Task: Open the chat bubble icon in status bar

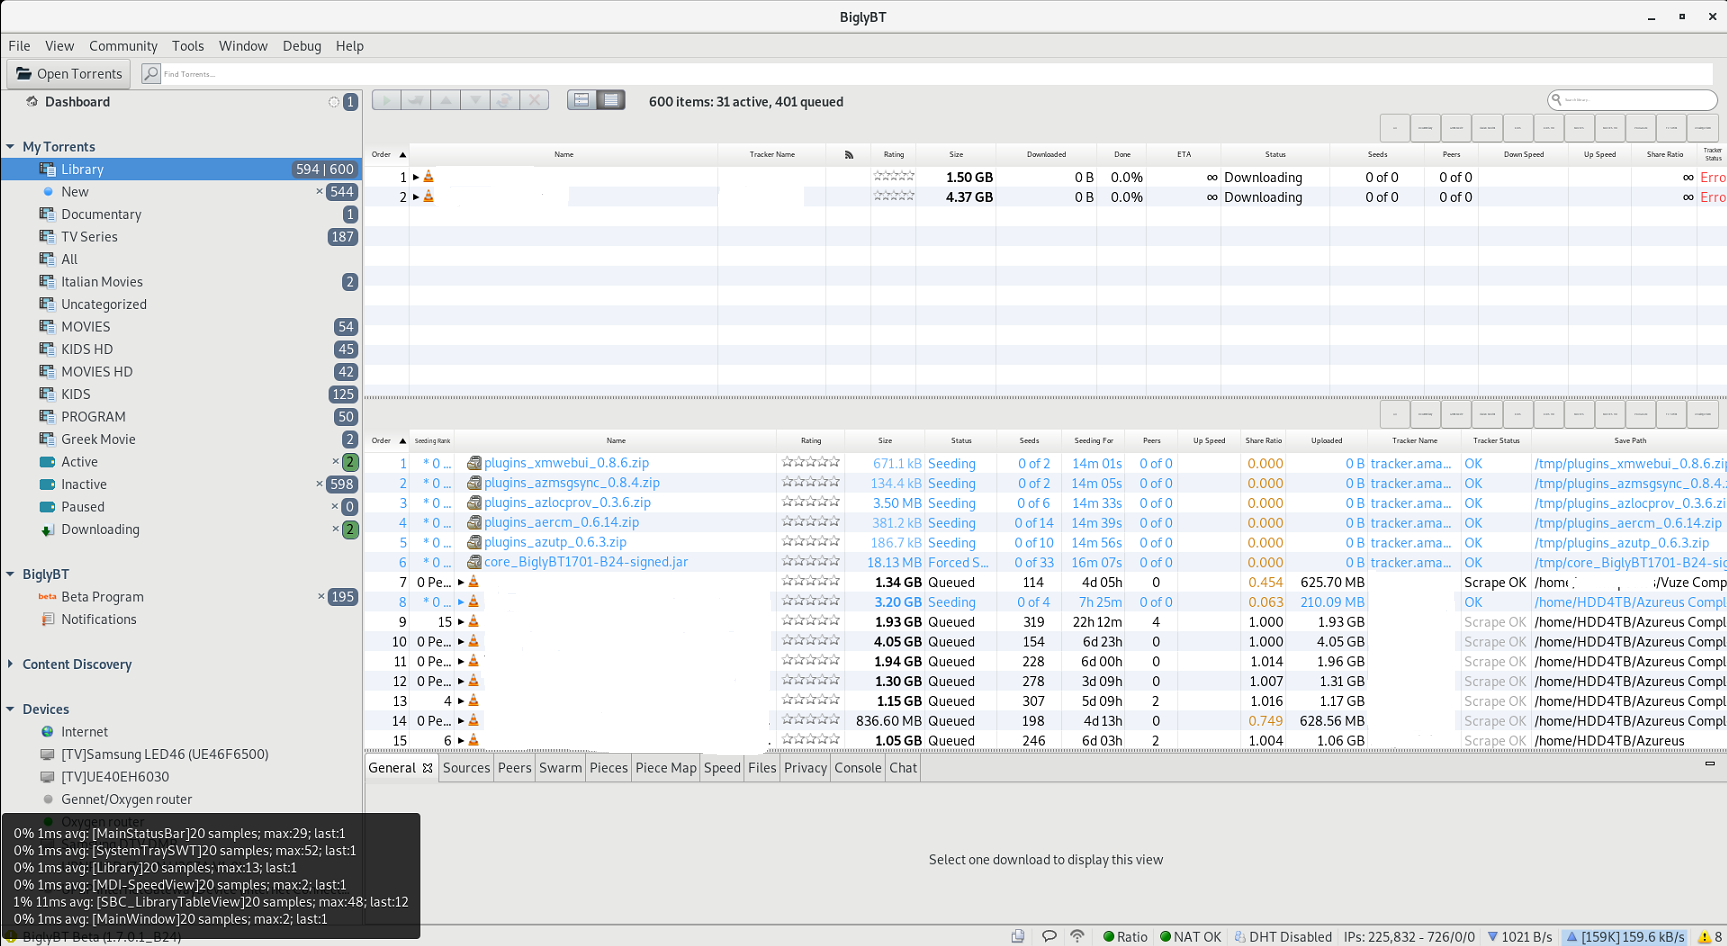Action: [x=1049, y=936]
